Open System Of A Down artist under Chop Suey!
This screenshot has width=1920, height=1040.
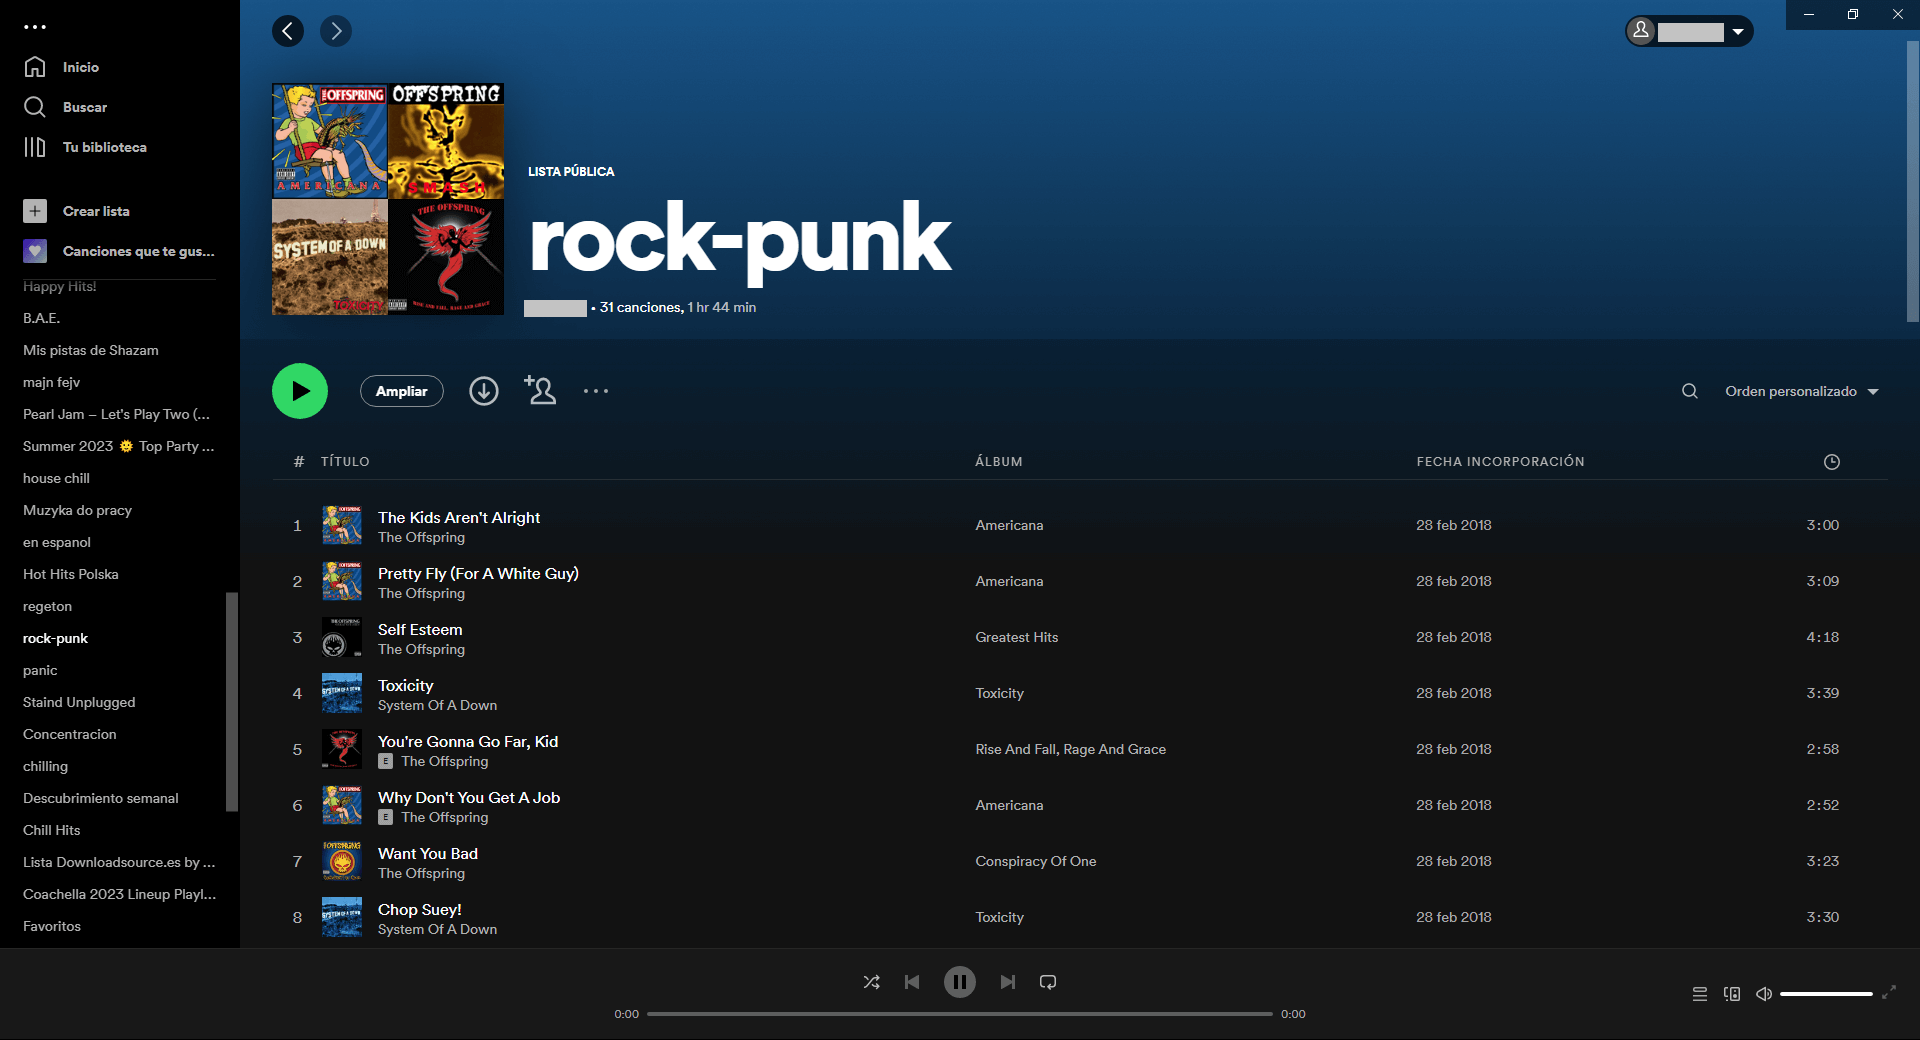(x=437, y=929)
